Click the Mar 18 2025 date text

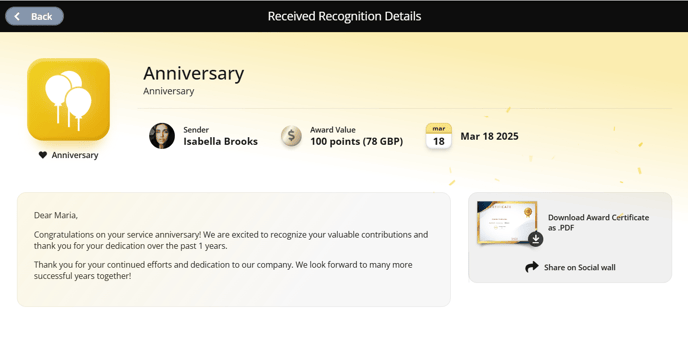(489, 136)
